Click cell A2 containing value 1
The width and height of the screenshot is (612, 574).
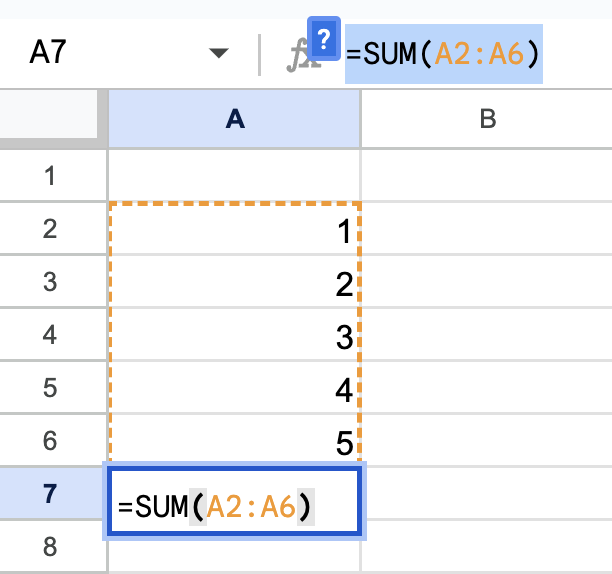tap(234, 231)
